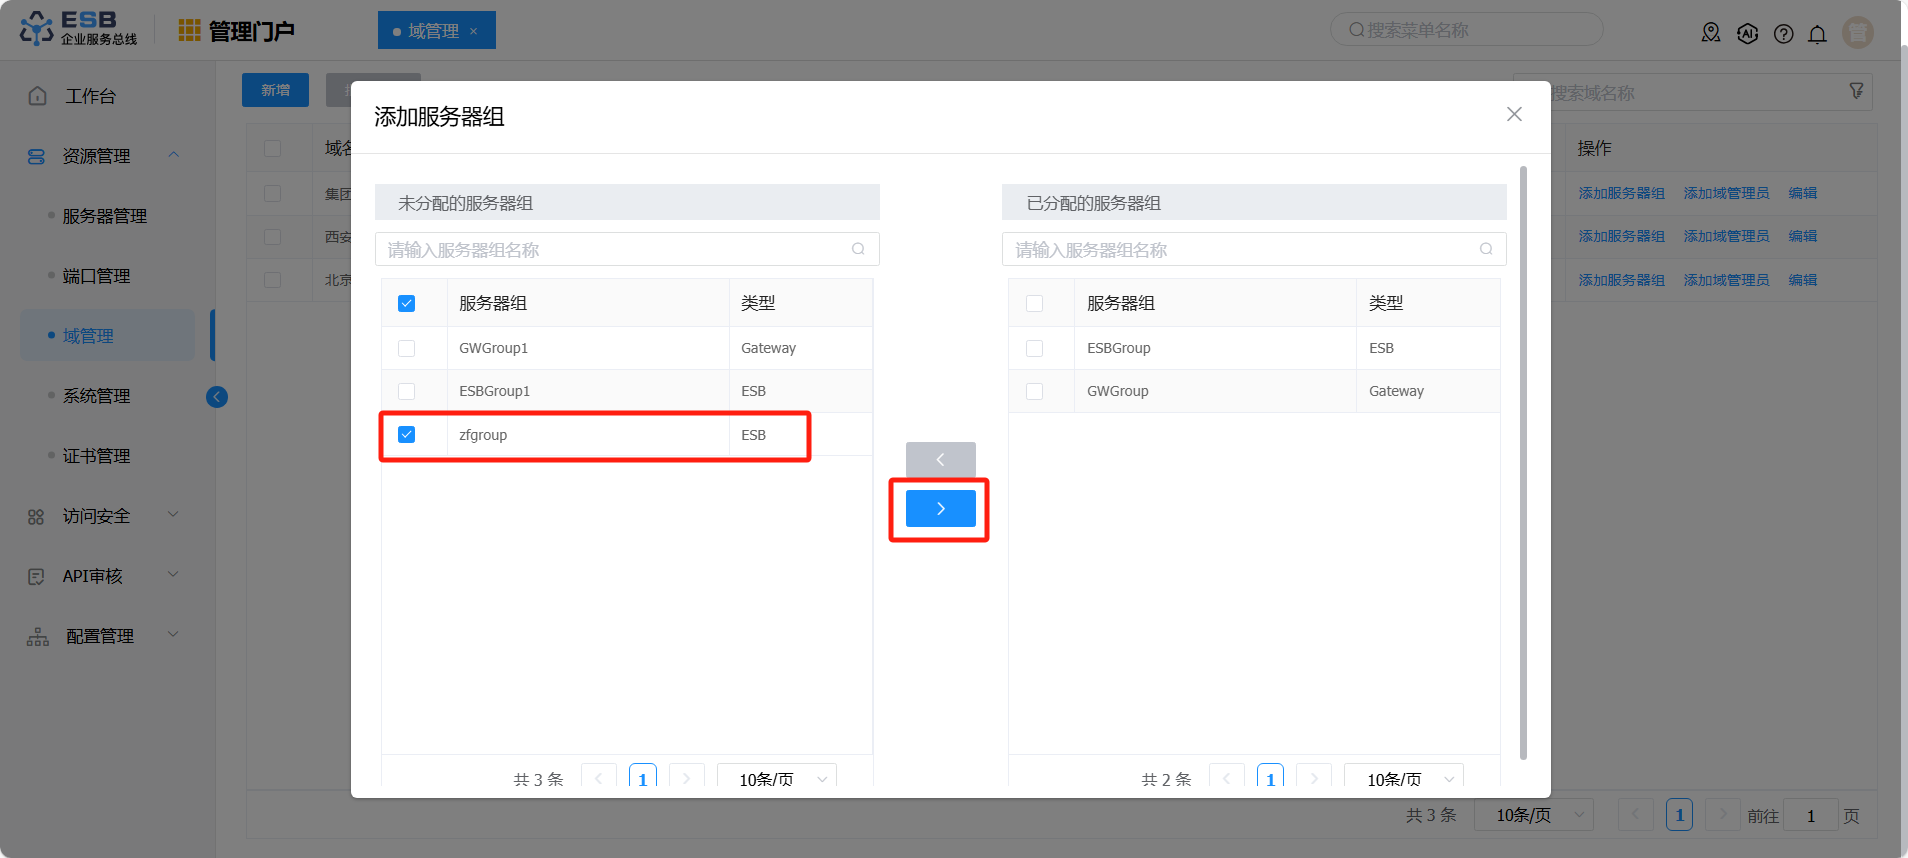This screenshot has height=858, width=1908.
Task: Uncheck the zfgroup row checkbox
Action: click(x=406, y=434)
